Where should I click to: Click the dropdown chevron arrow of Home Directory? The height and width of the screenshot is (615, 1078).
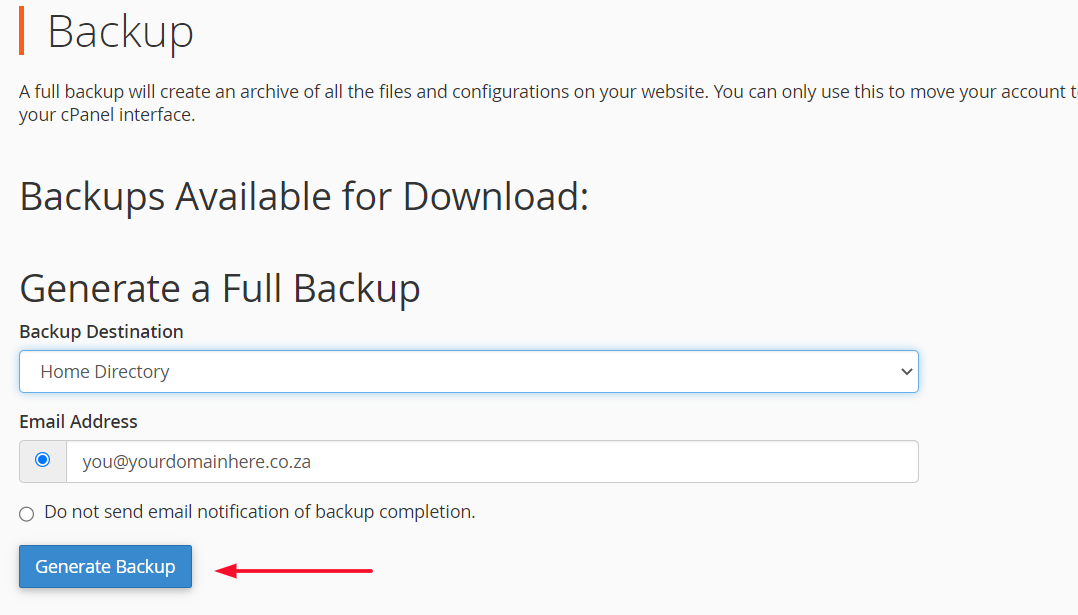pyautogui.click(x=906, y=372)
